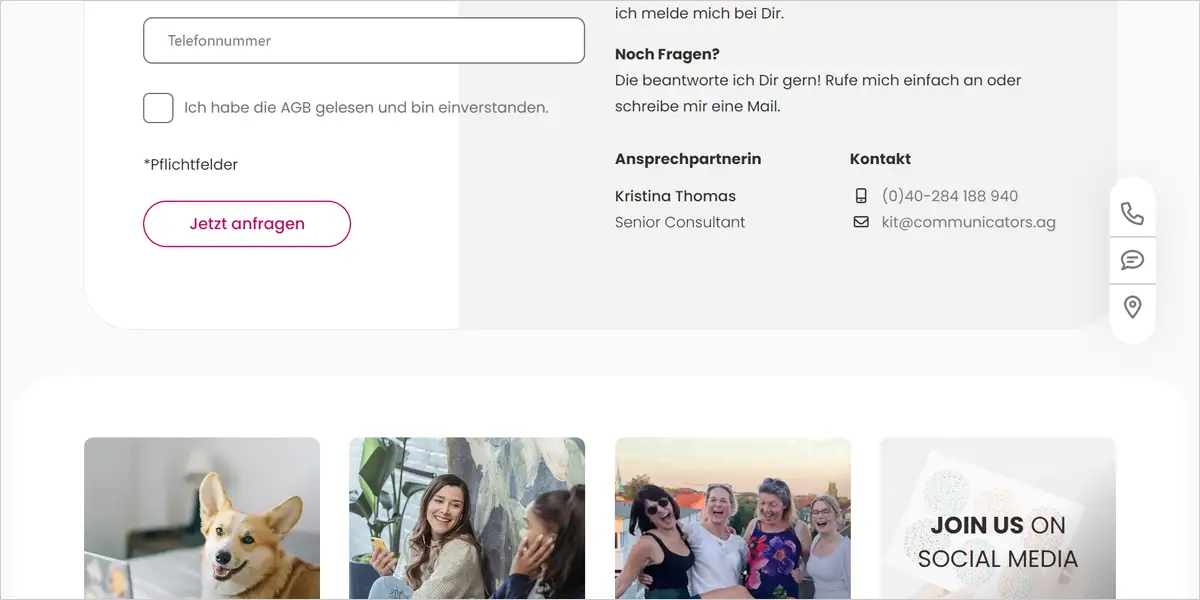Click the name Kristina Thomas
The height and width of the screenshot is (600, 1200).
pyautogui.click(x=675, y=196)
